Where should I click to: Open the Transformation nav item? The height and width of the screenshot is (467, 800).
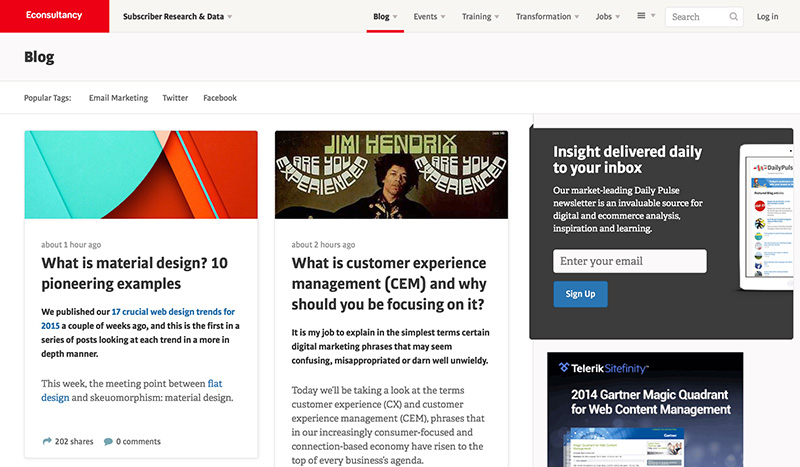point(543,16)
